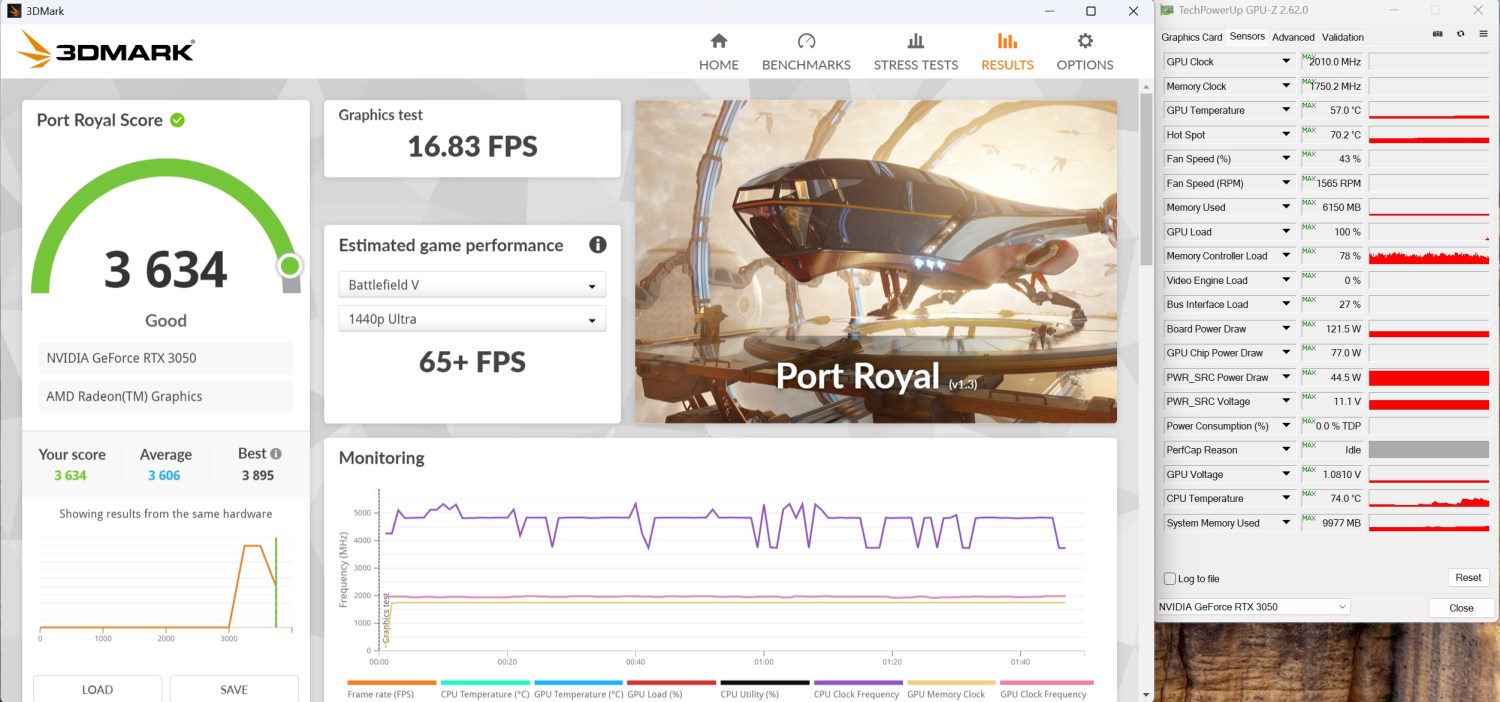This screenshot has width=1500, height=702.
Task: Expand Hot Spot sensor dropdown arrow
Action: [x=1286, y=135]
